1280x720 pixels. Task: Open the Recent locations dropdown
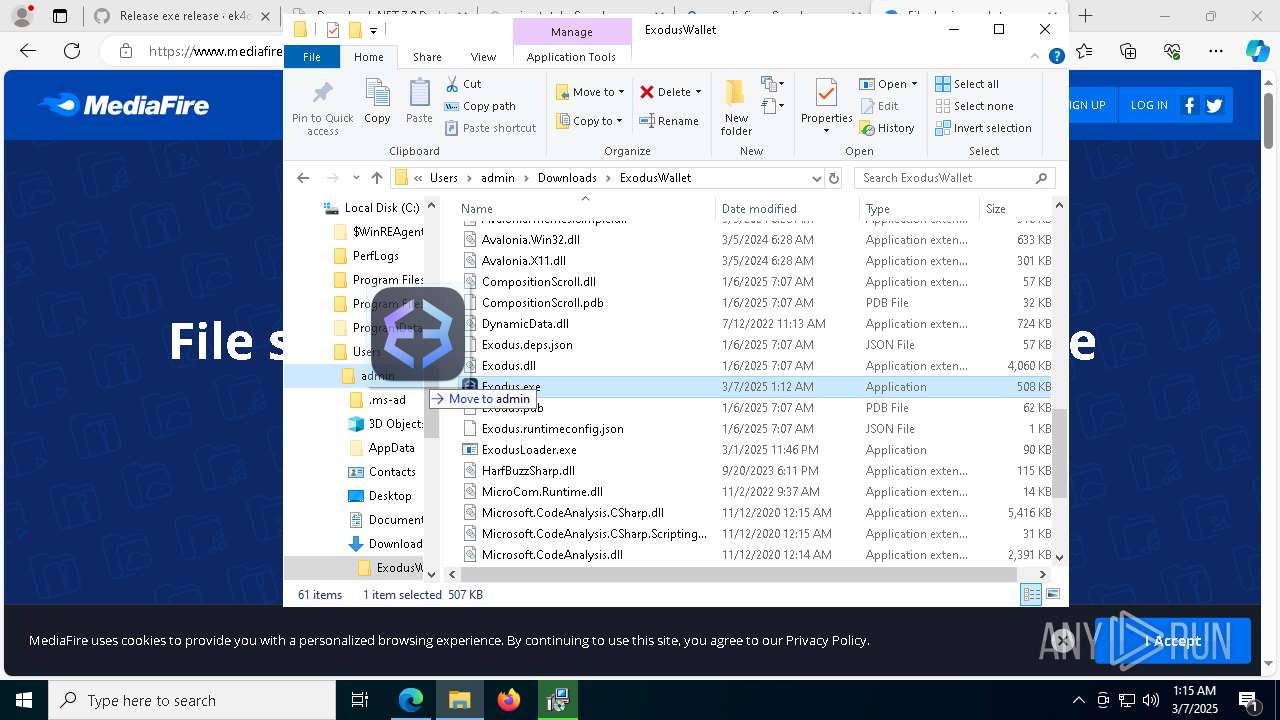tap(357, 178)
